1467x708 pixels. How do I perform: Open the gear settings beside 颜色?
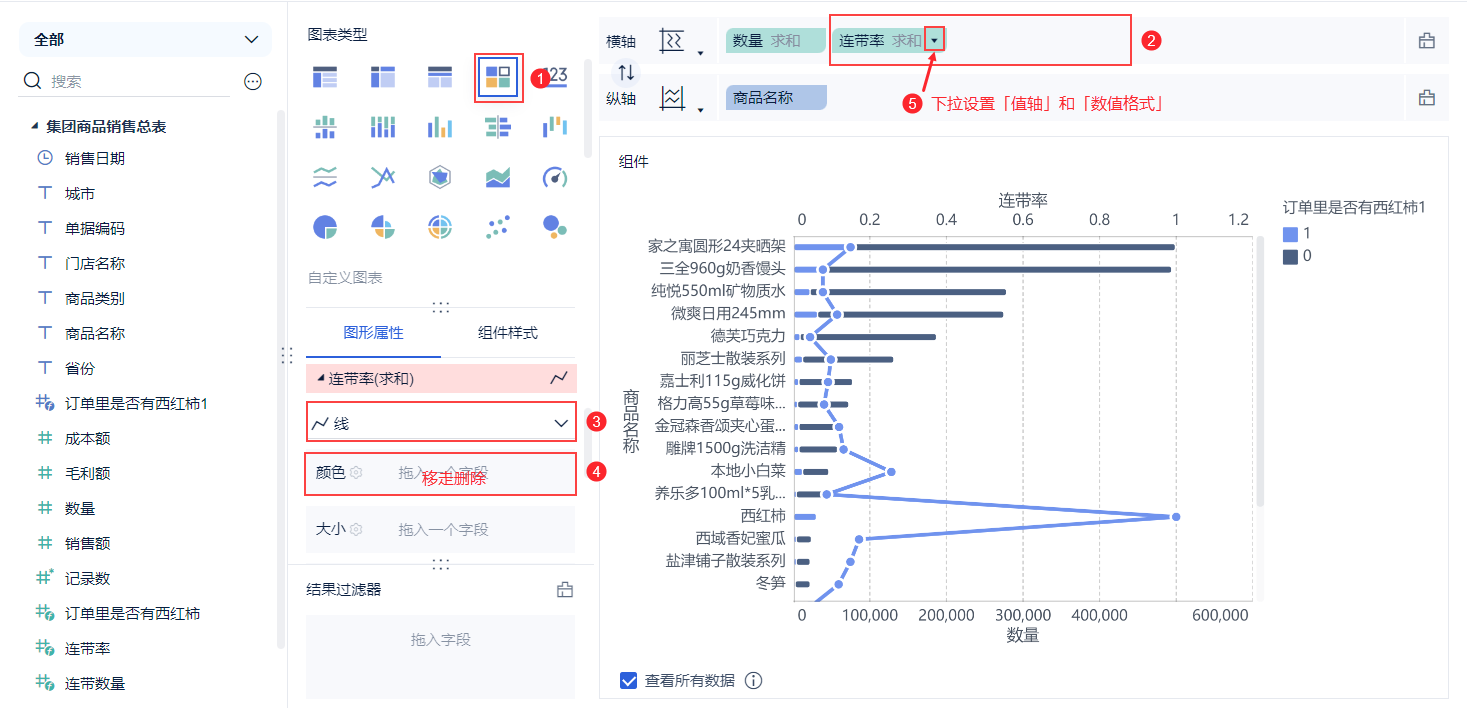point(355,473)
